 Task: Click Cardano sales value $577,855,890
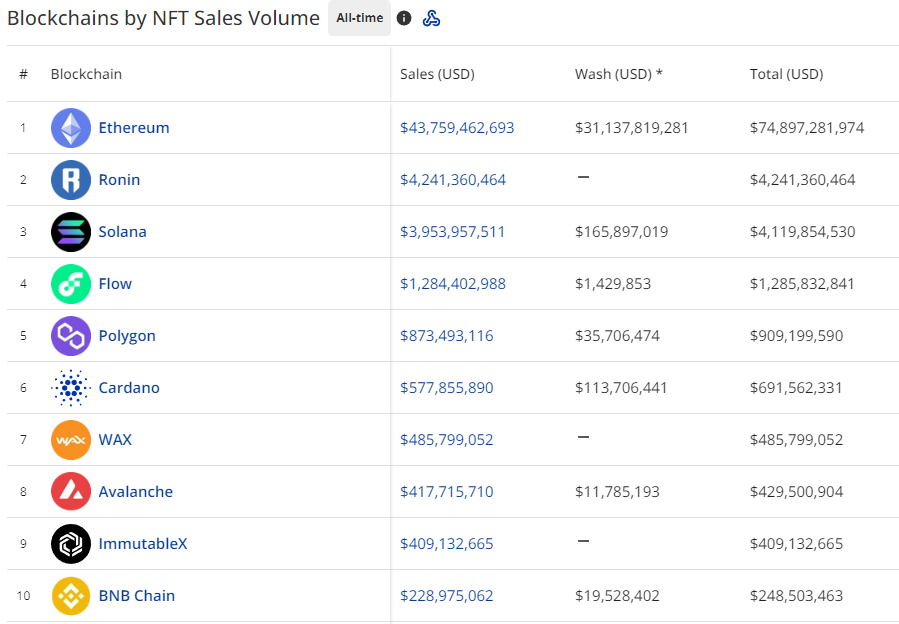tap(447, 388)
